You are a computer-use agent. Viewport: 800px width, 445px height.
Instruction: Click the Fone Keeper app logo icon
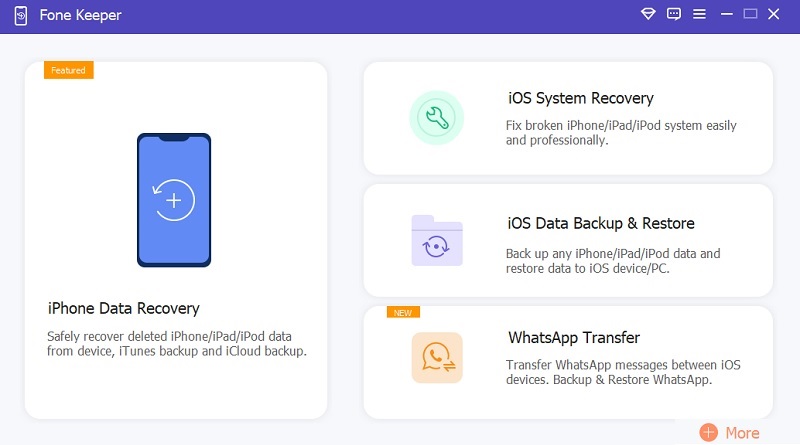[21, 15]
